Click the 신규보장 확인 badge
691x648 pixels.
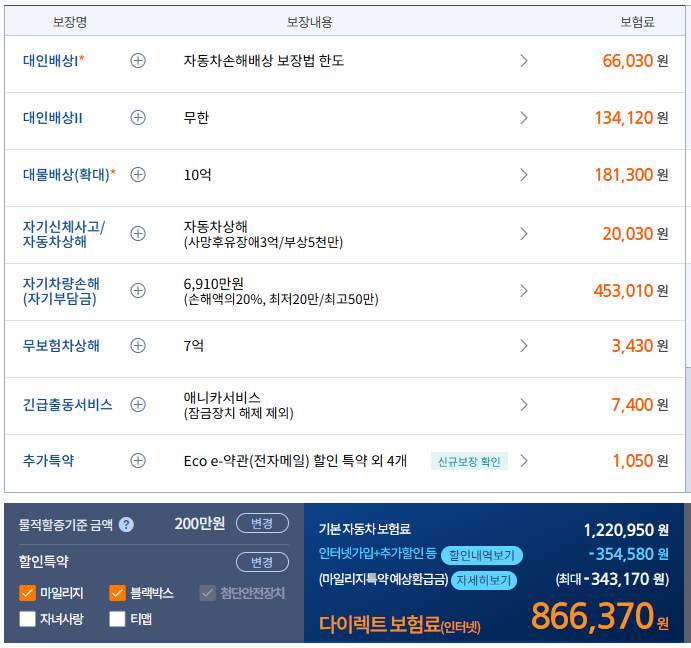point(469,462)
